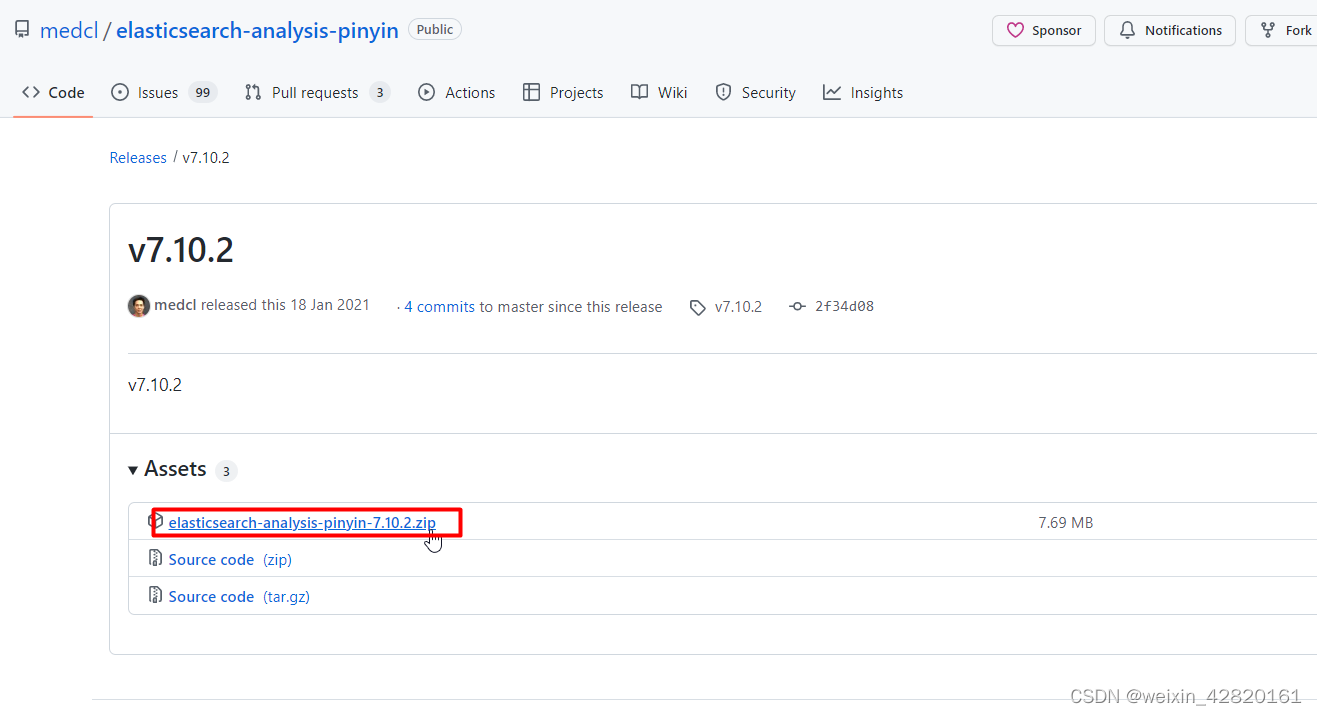Open the Security tab

[x=755, y=92]
